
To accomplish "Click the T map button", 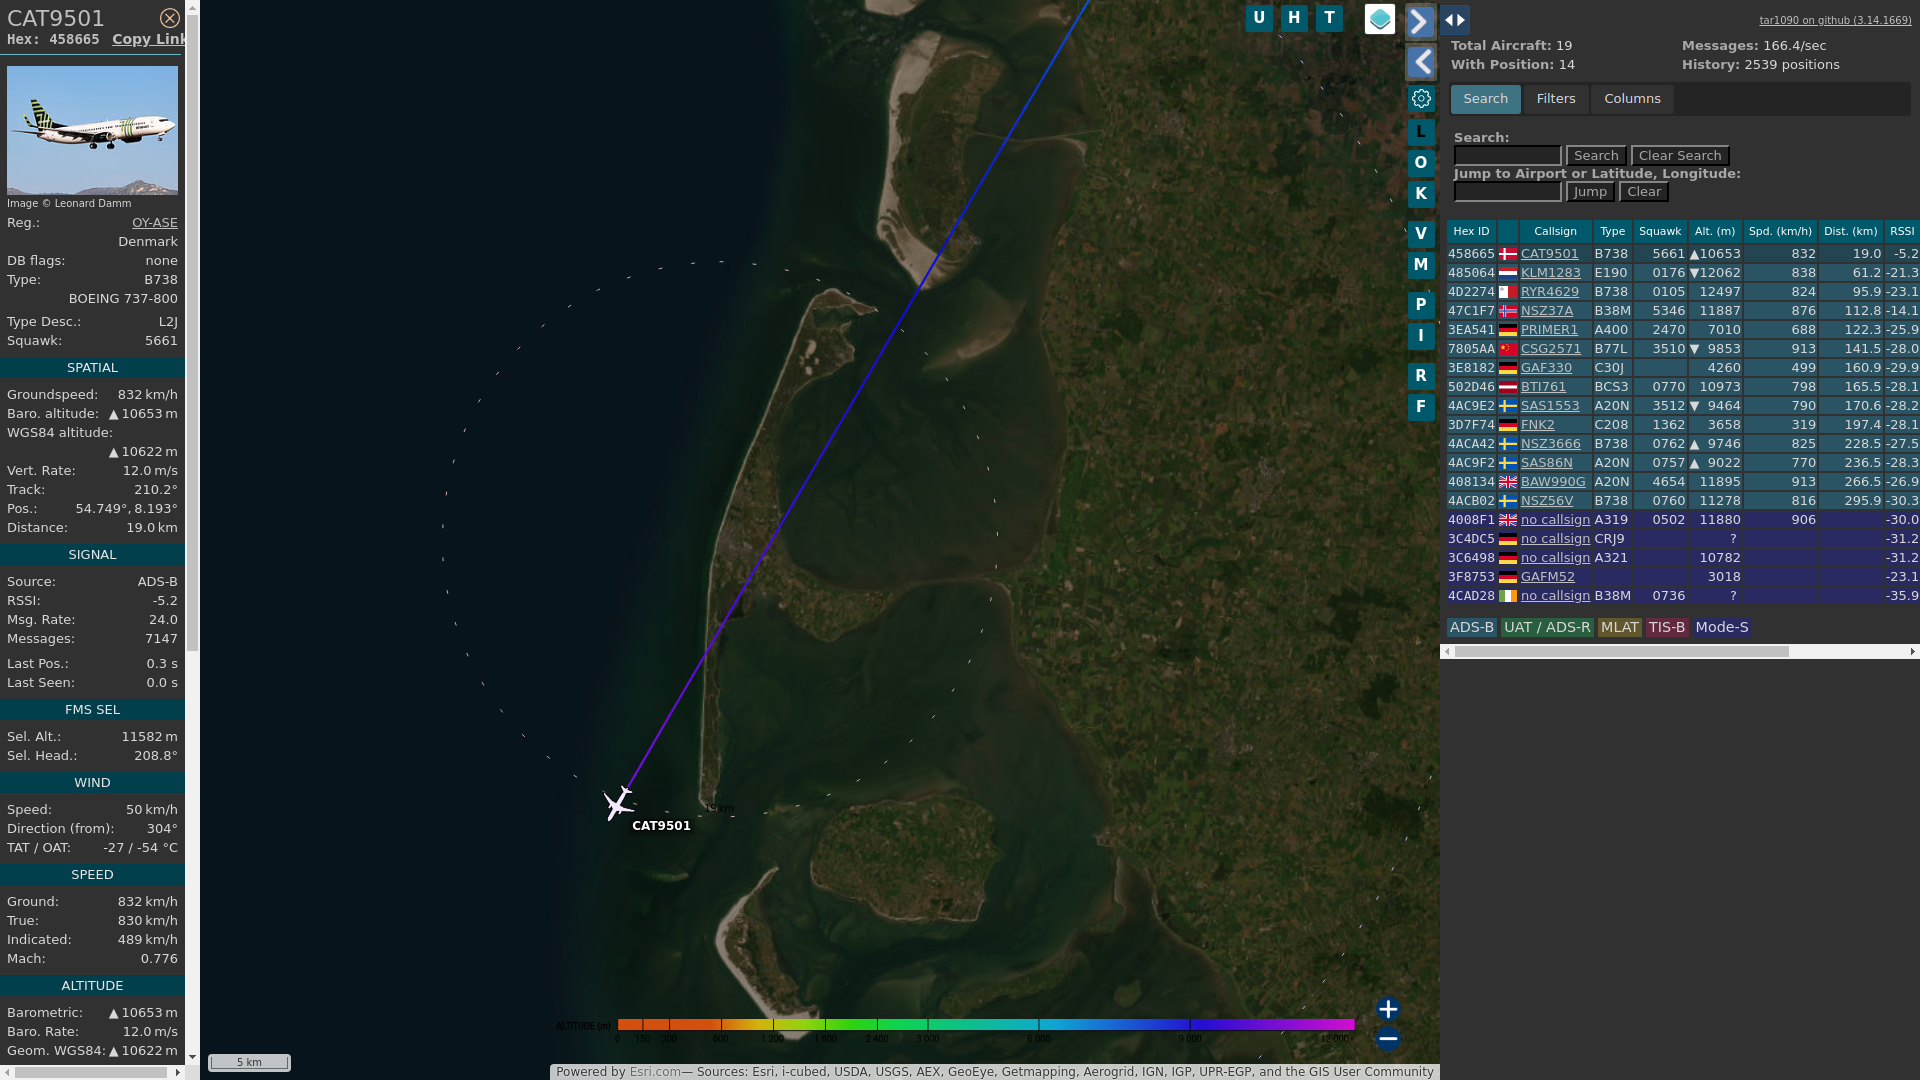I will point(1329,18).
